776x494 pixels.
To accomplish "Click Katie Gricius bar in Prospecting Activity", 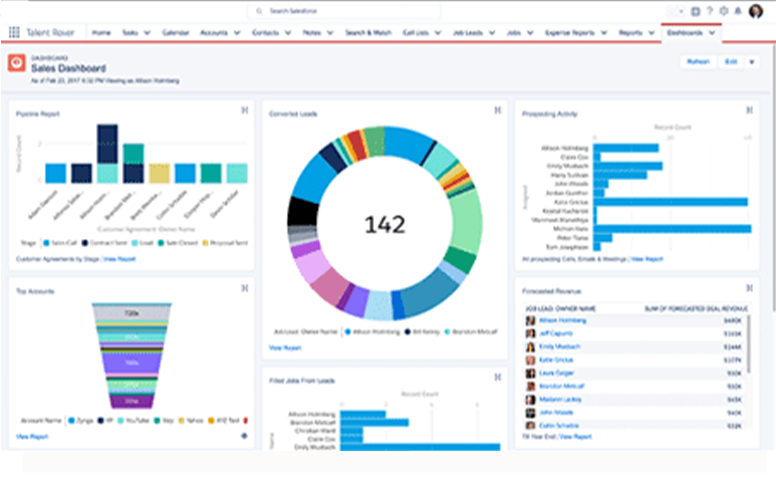I will [x=670, y=202].
